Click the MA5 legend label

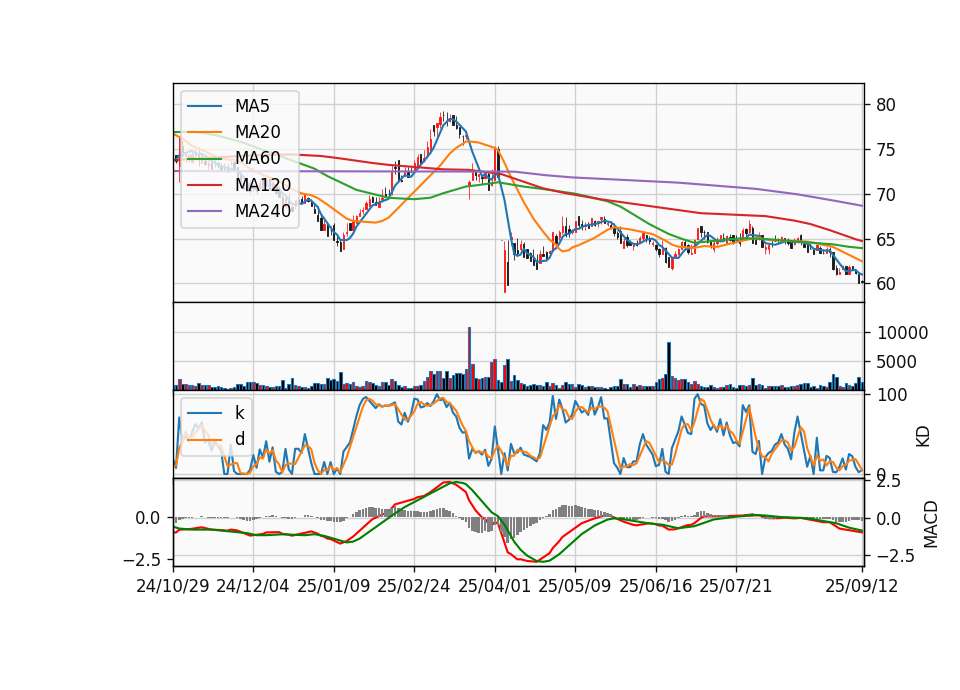[x=252, y=106]
